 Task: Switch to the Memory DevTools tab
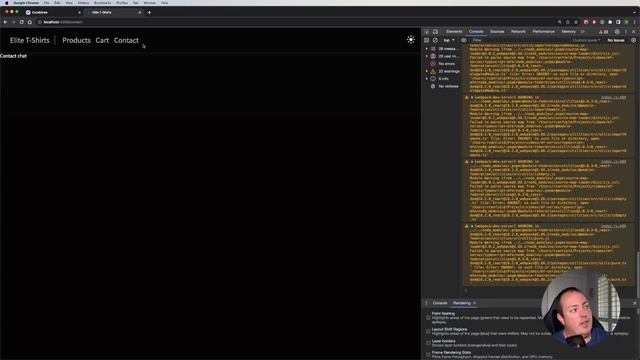click(x=569, y=31)
